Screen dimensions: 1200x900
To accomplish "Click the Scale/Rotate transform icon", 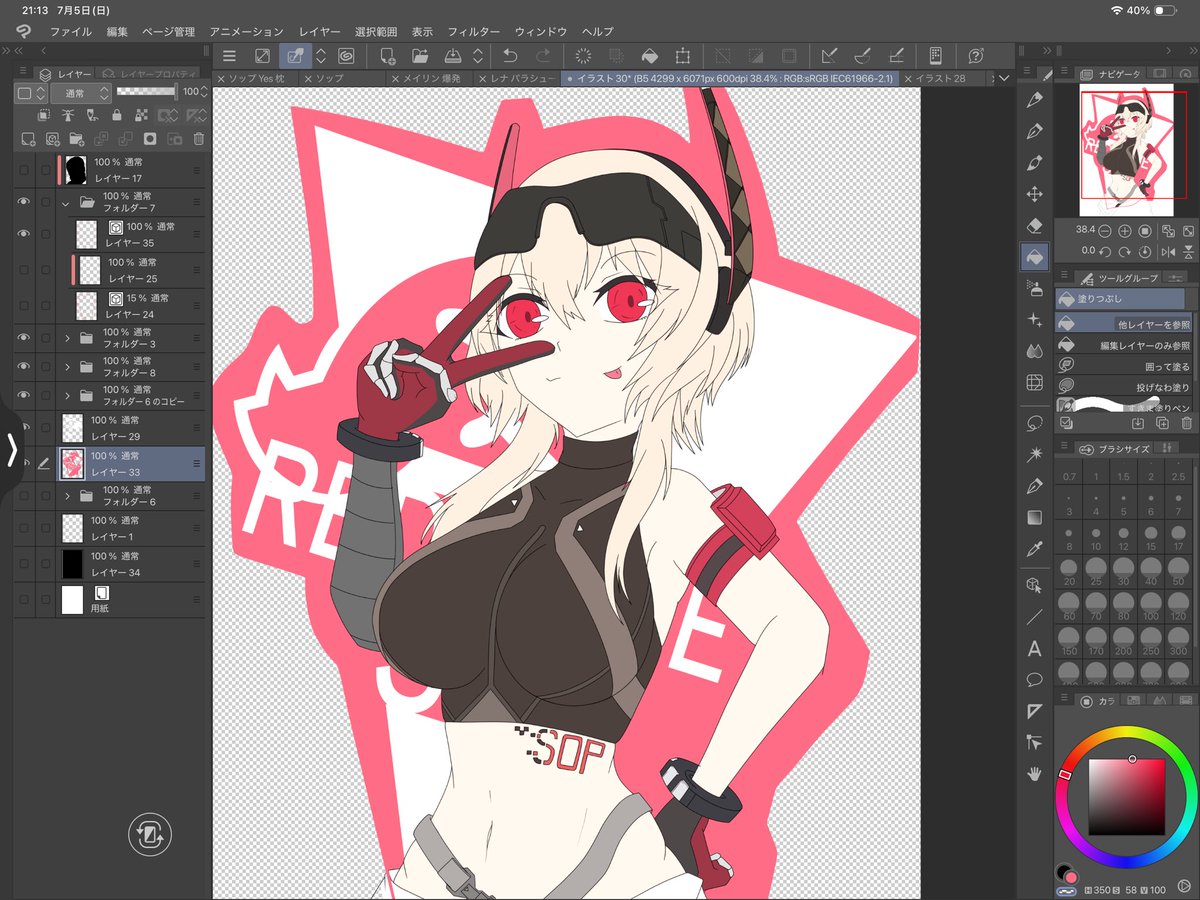I will 683,56.
